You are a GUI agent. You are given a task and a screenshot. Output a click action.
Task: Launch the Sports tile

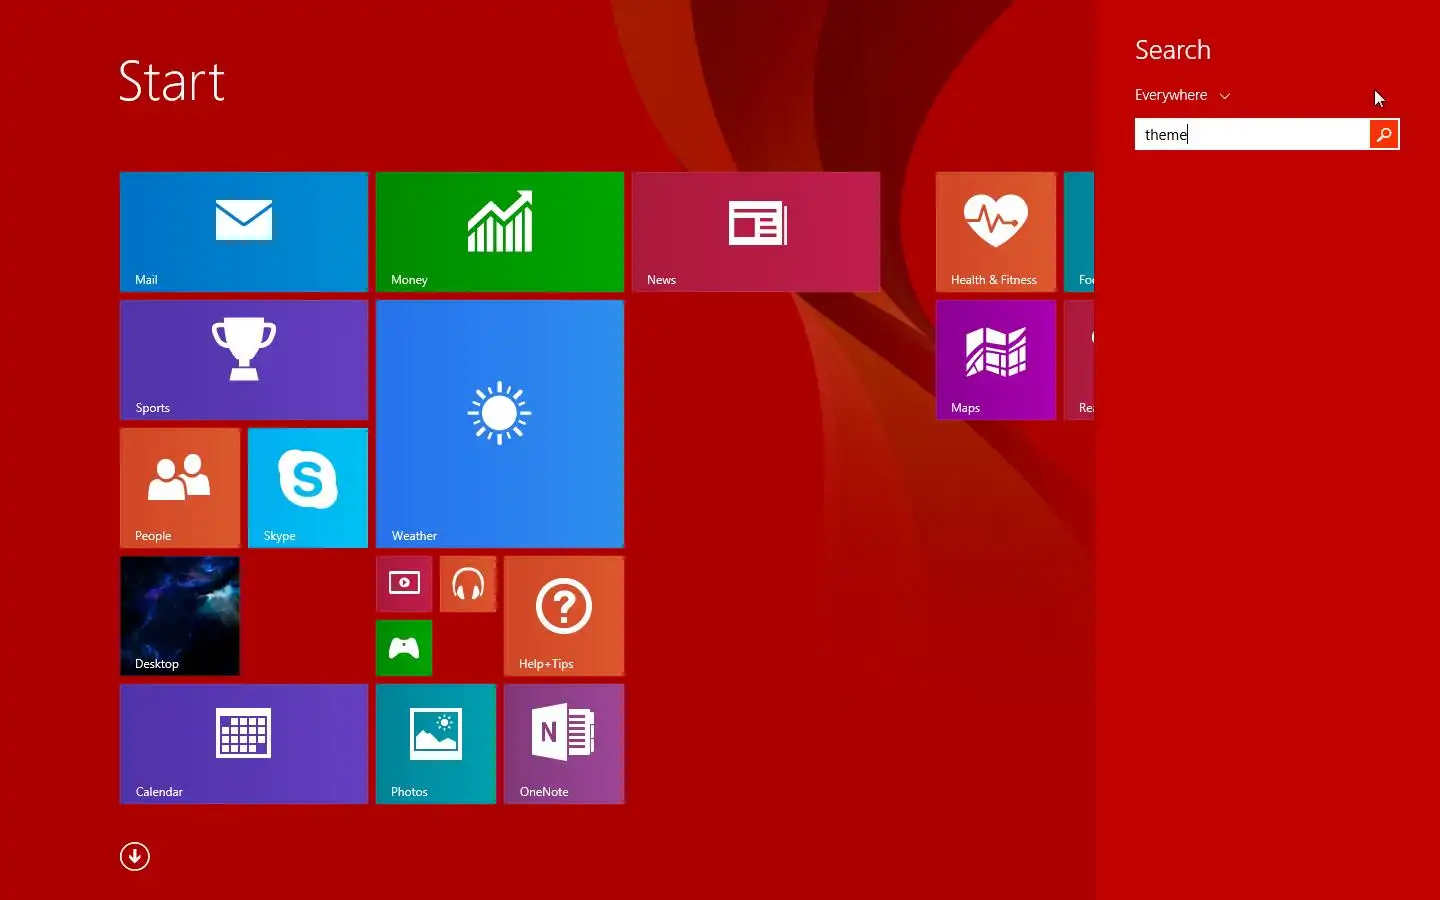point(244,360)
